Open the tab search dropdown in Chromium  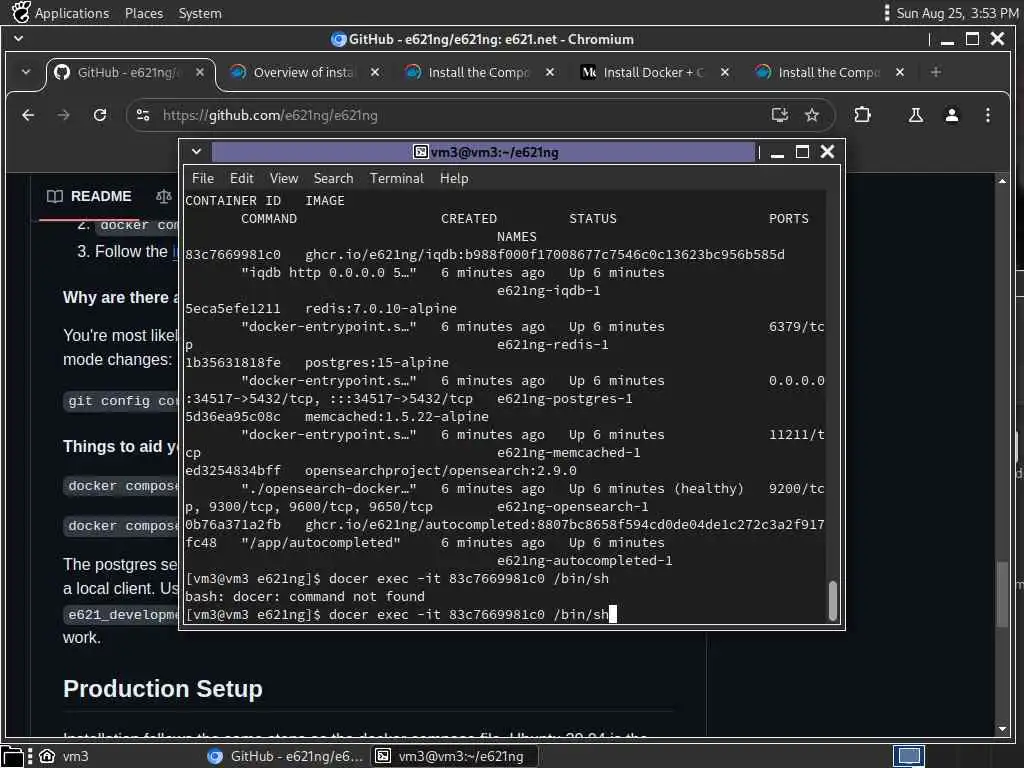[x=25, y=72]
